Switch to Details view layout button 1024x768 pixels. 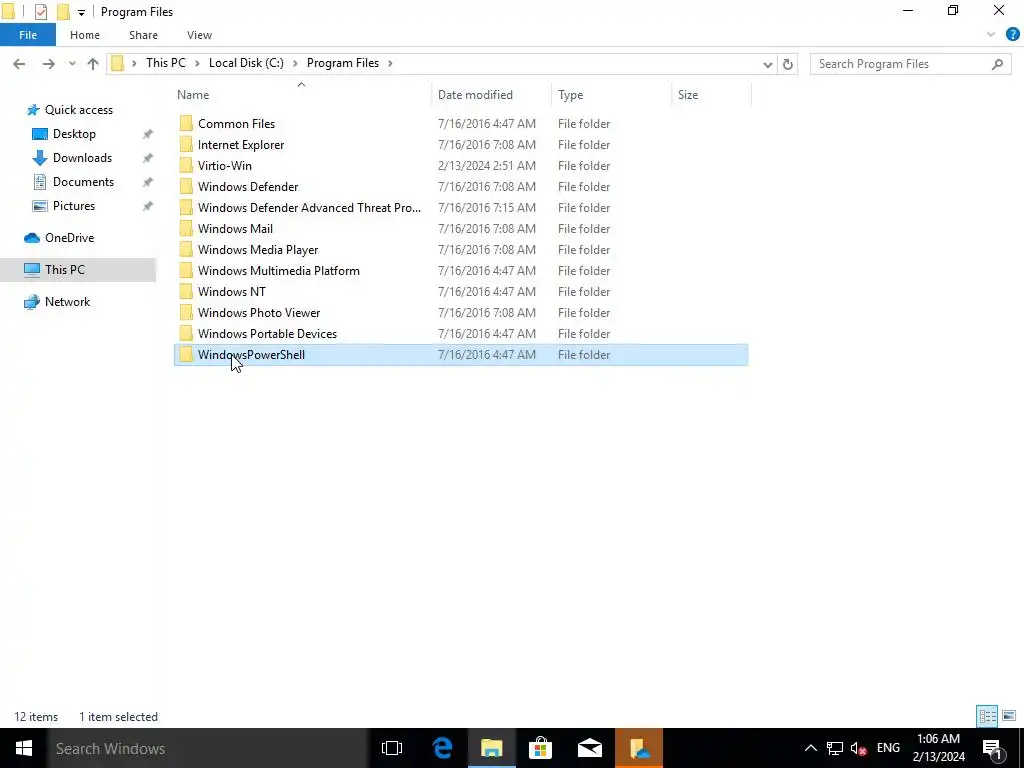coord(987,716)
